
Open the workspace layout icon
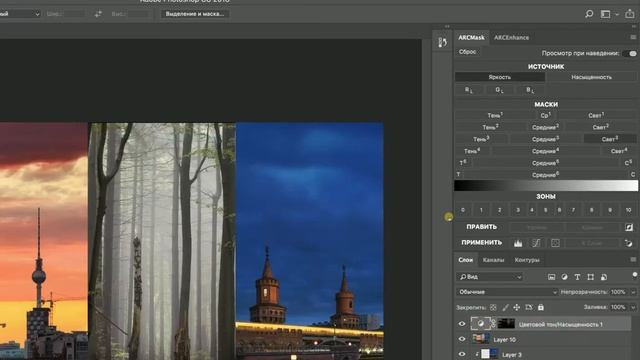(x=606, y=14)
